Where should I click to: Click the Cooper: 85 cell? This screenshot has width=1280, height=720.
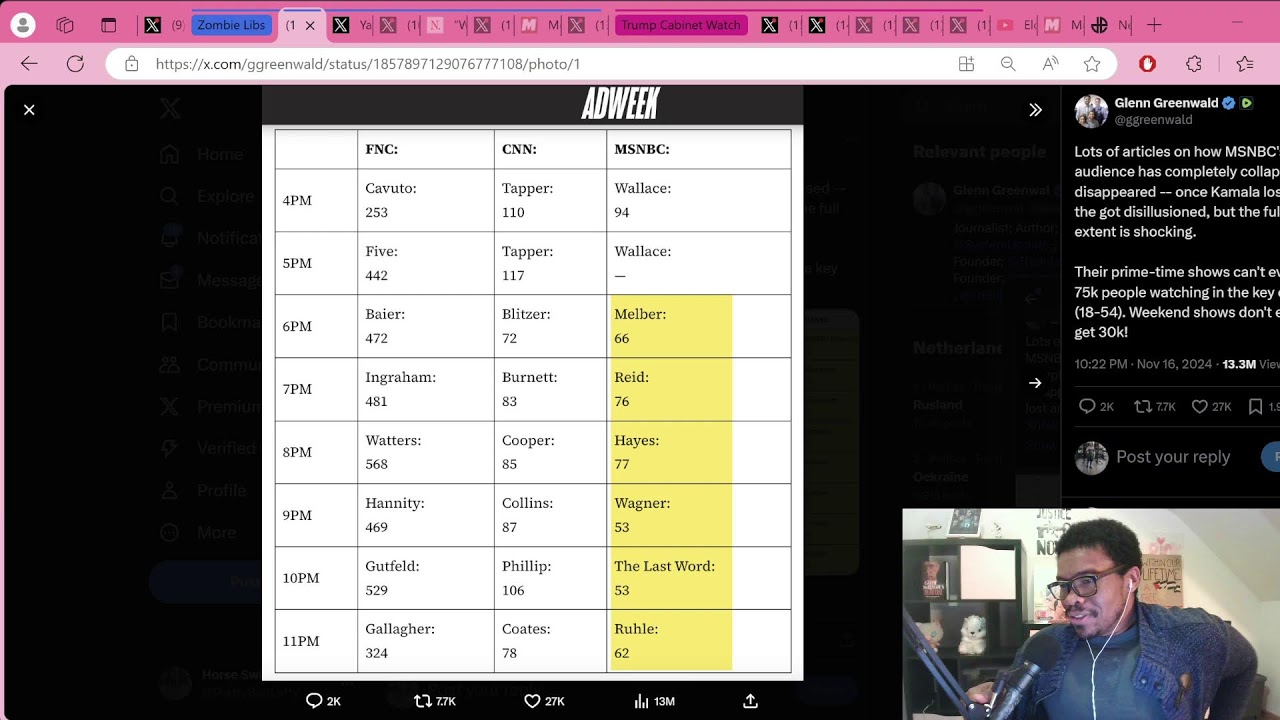click(x=550, y=452)
